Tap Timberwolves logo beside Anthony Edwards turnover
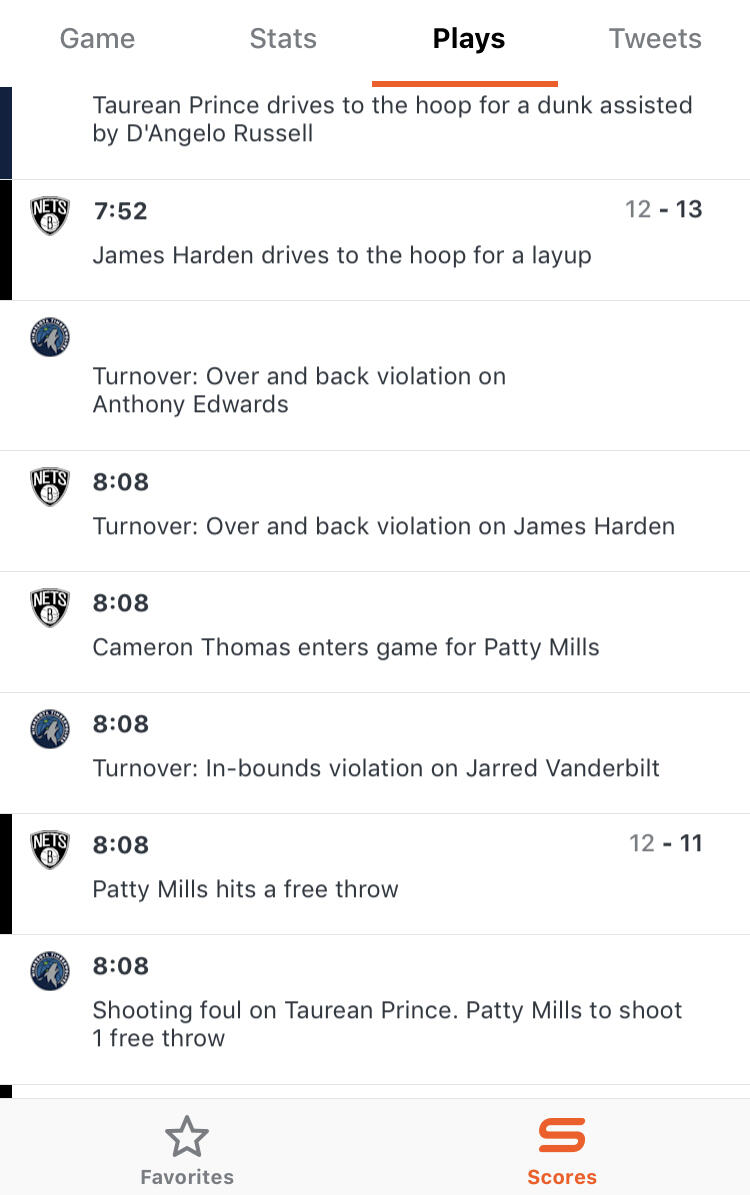The width and height of the screenshot is (750, 1195). coord(50,337)
